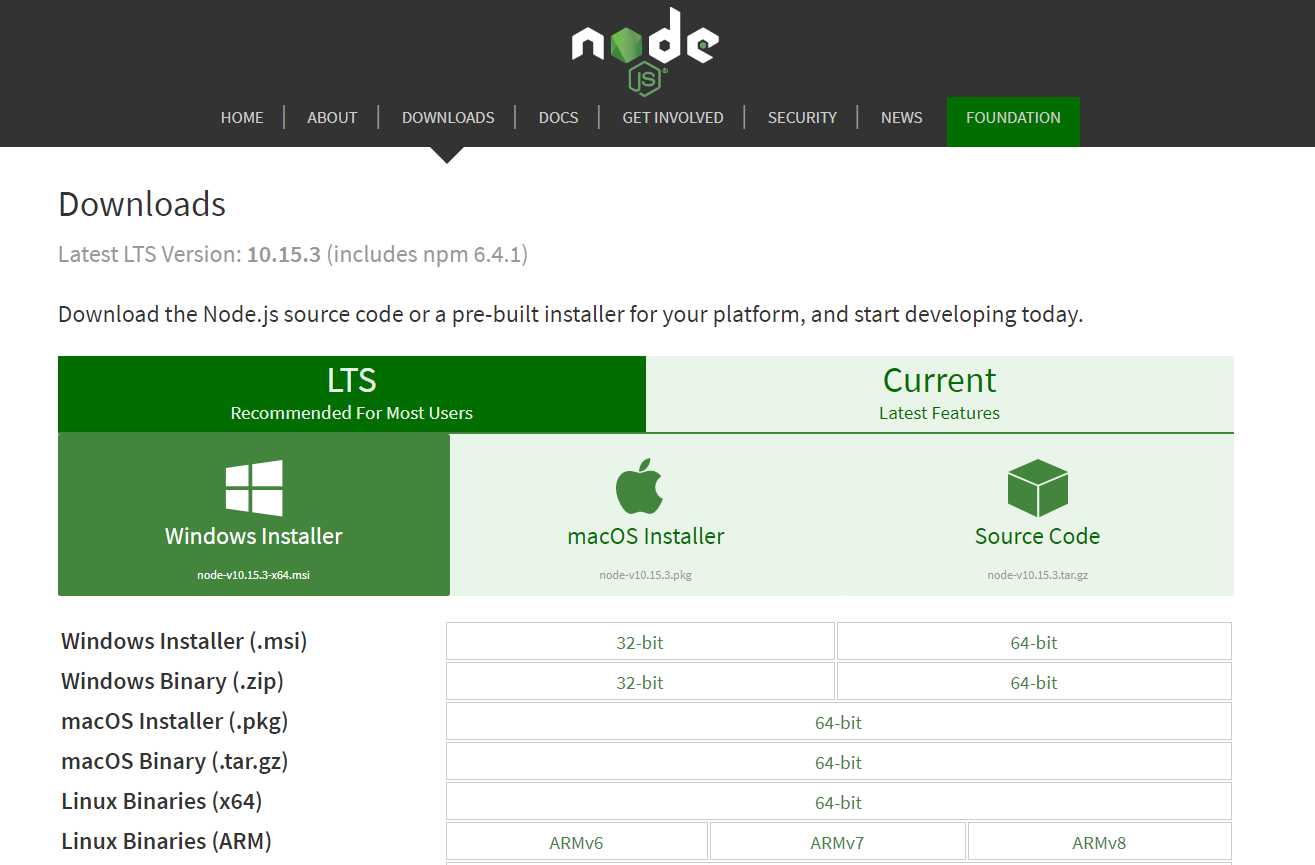Image resolution: width=1315 pixels, height=865 pixels.
Task: Click the macOS Installer label
Action: [646, 536]
